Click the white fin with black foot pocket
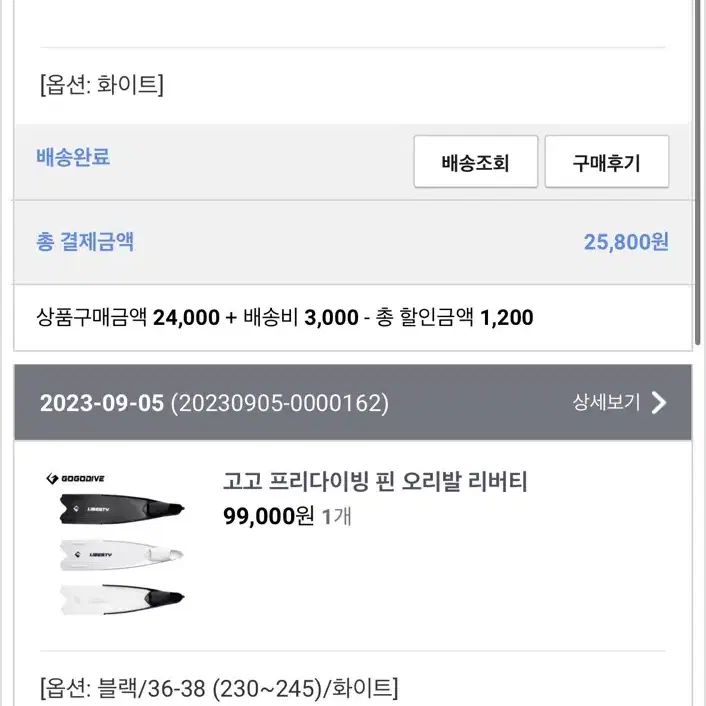The width and height of the screenshot is (706, 706). [122, 599]
